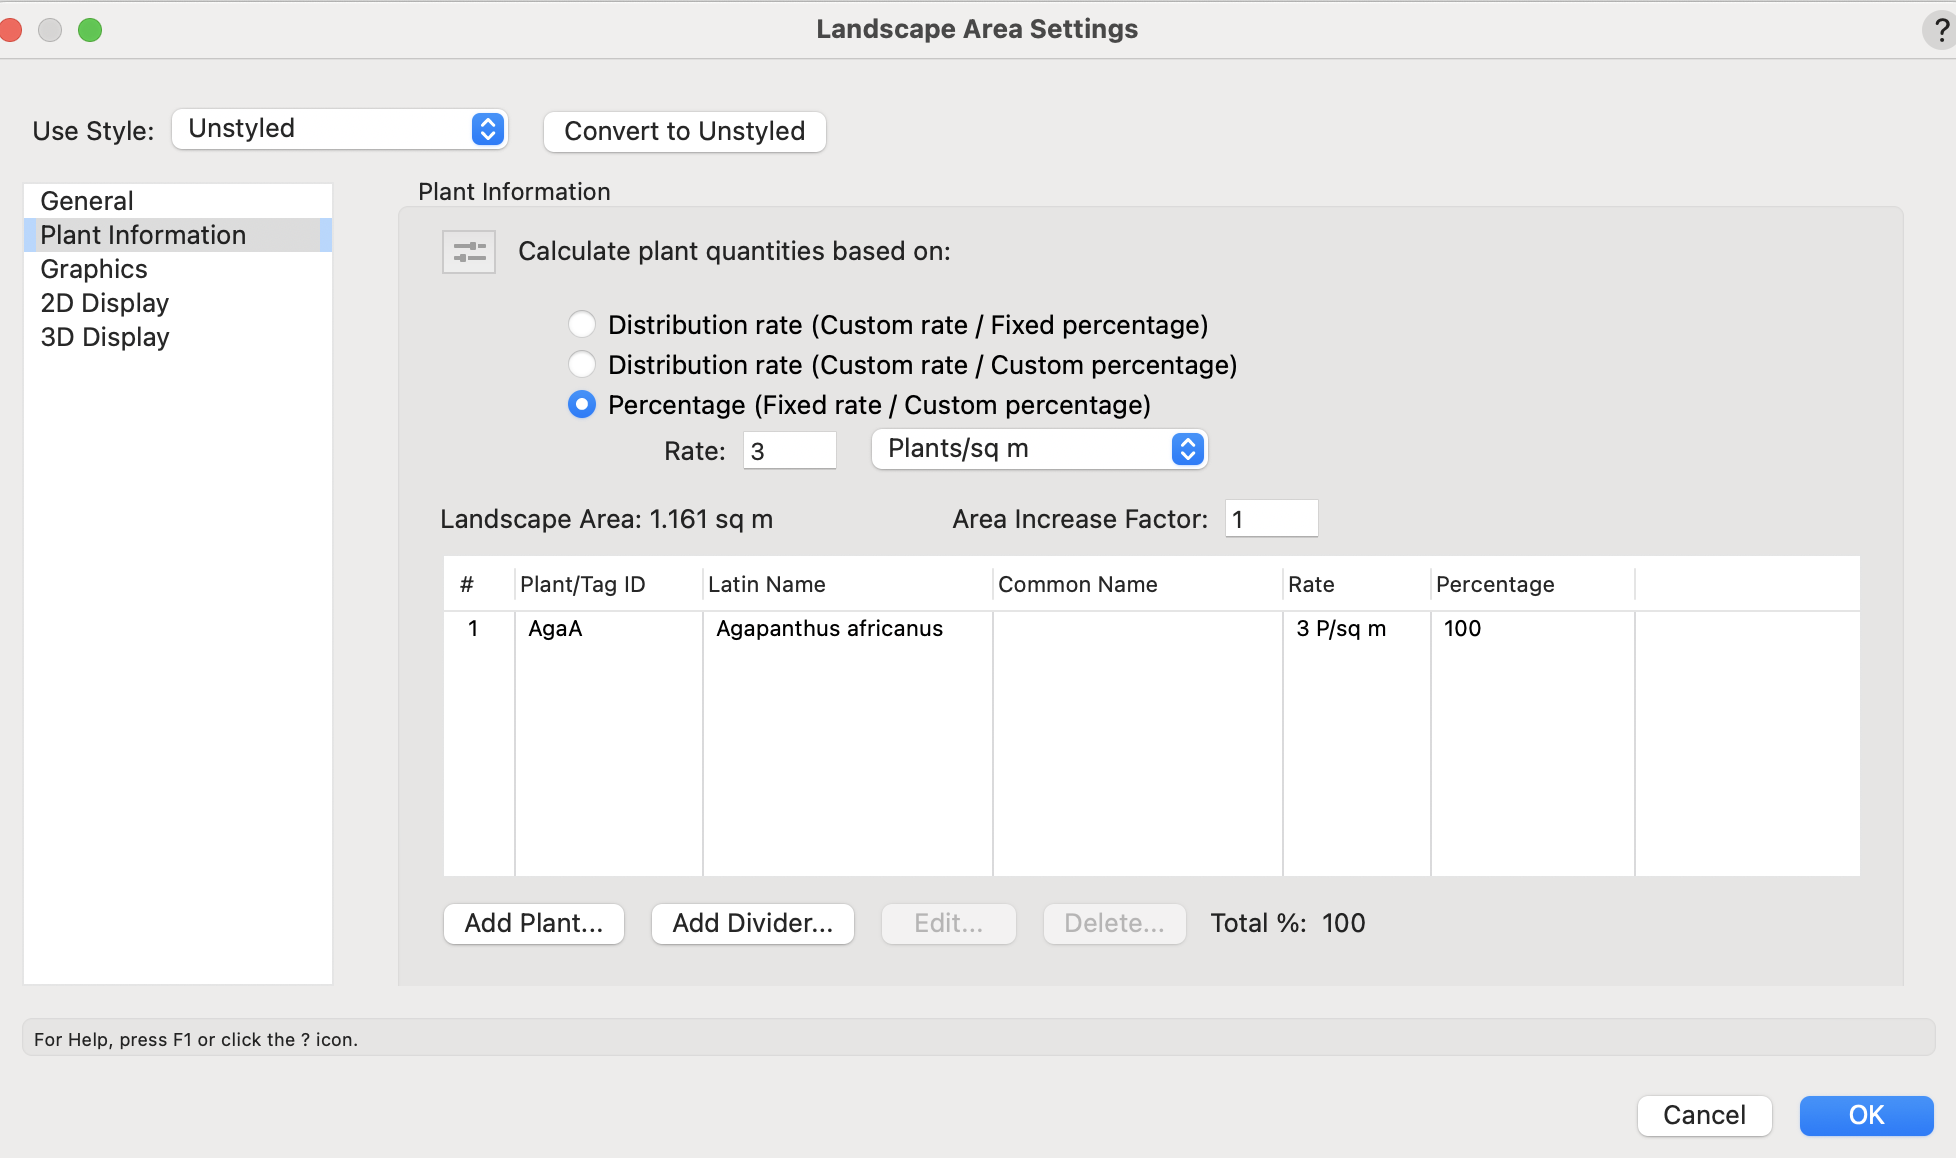Click the Add Divider... button

(x=752, y=923)
